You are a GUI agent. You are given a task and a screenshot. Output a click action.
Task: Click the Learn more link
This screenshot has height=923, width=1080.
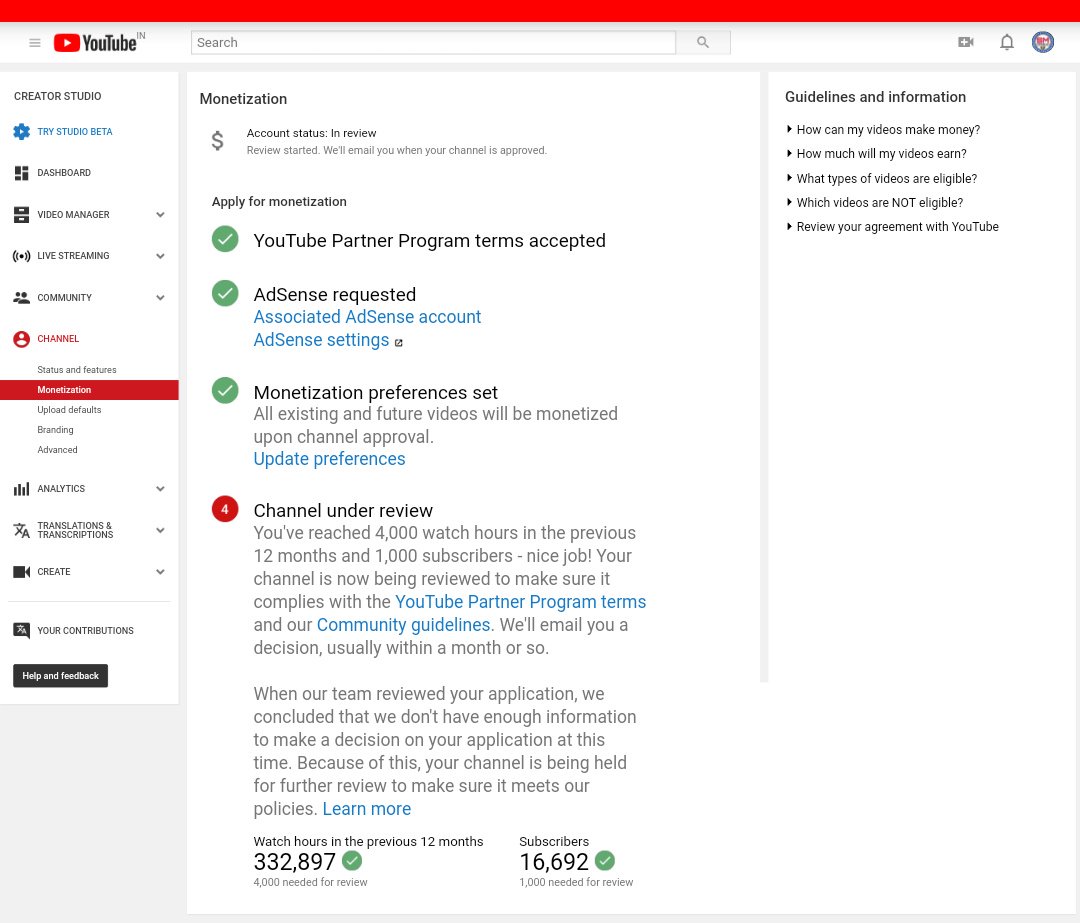366,809
